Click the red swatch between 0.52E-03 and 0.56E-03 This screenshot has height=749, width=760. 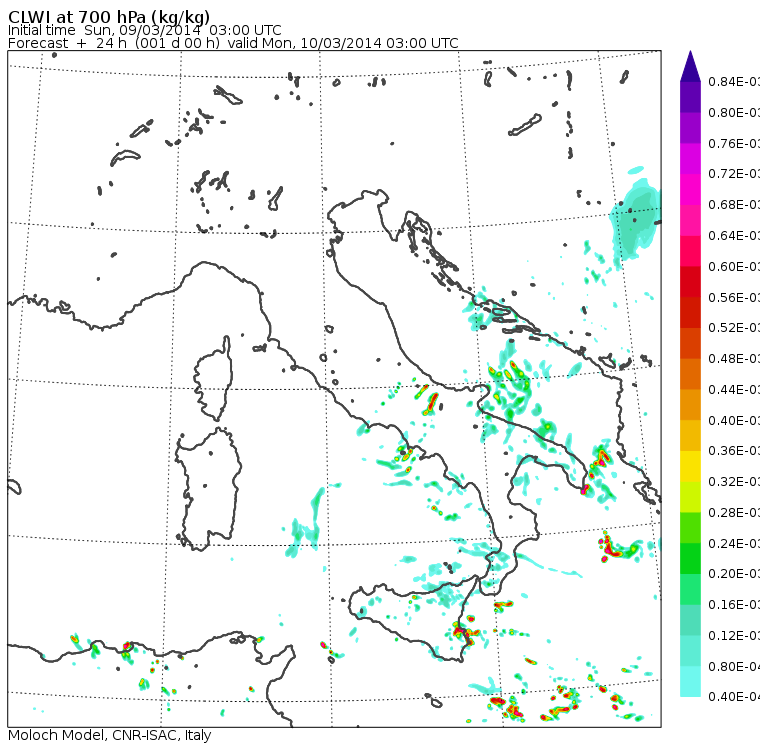click(x=690, y=313)
